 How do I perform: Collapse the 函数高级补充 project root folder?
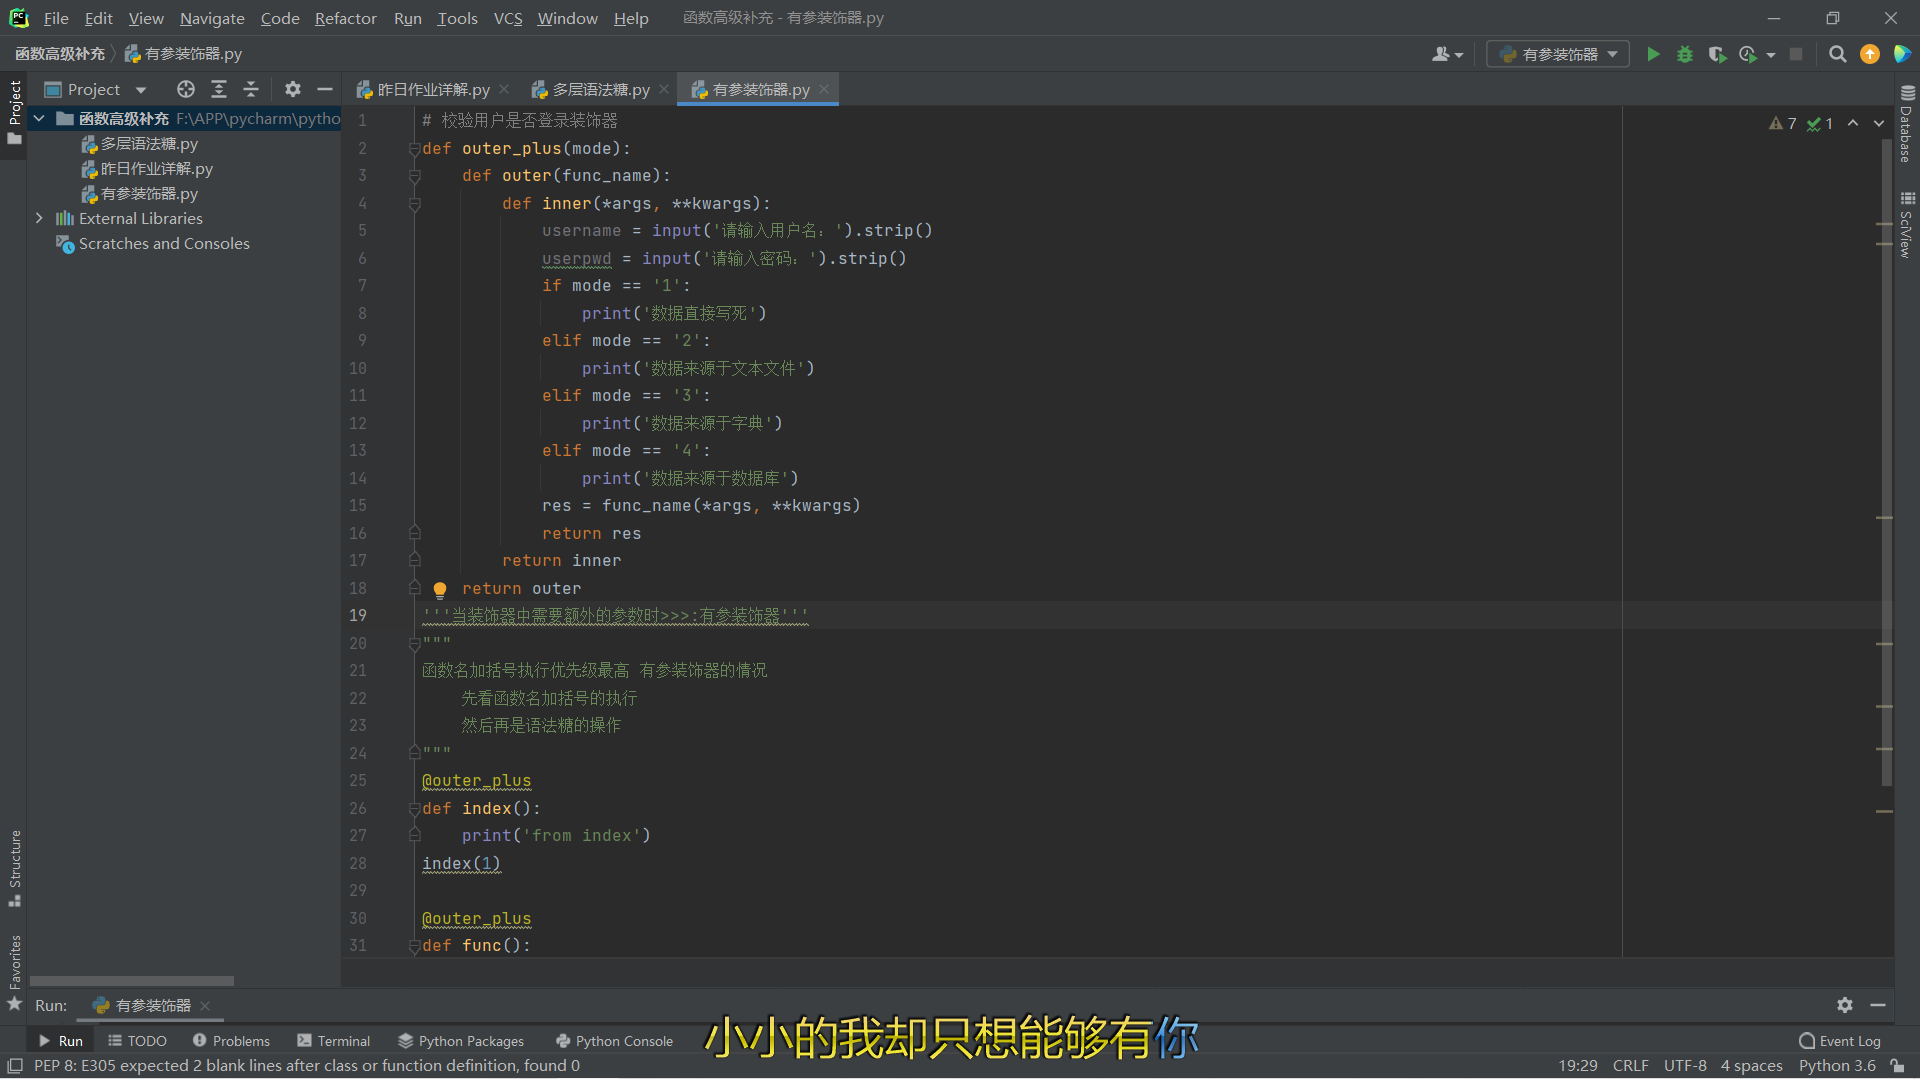pyautogui.click(x=39, y=119)
